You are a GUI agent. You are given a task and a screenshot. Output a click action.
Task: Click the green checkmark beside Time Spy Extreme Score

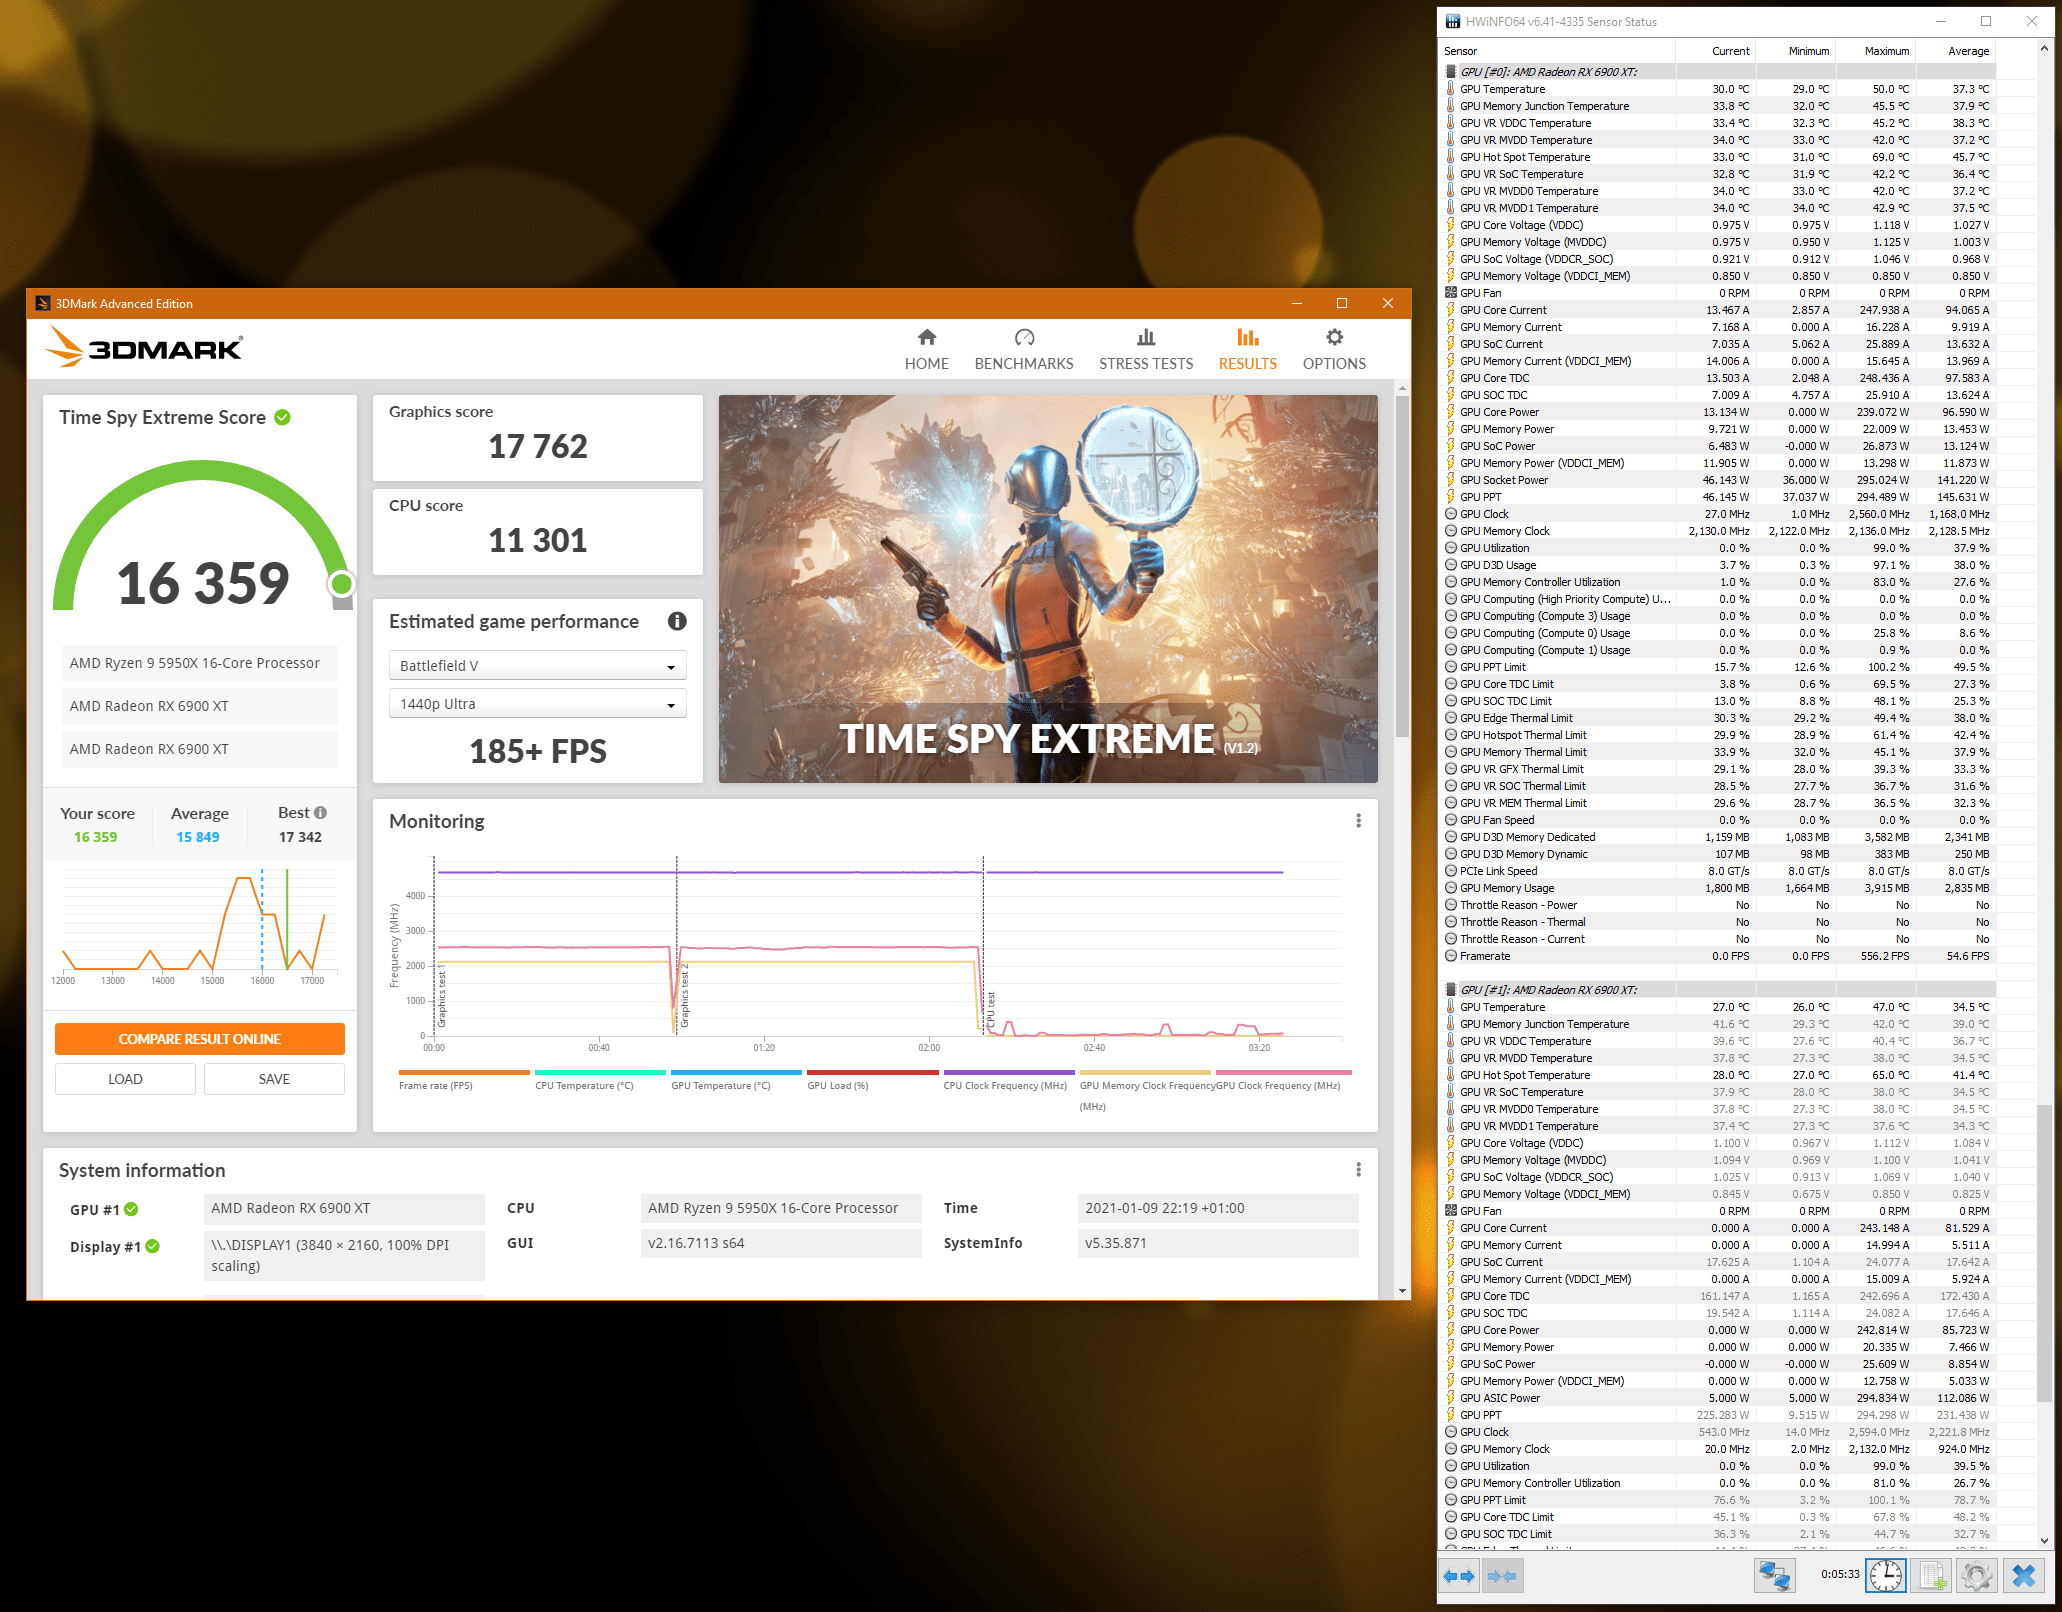pyautogui.click(x=283, y=417)
